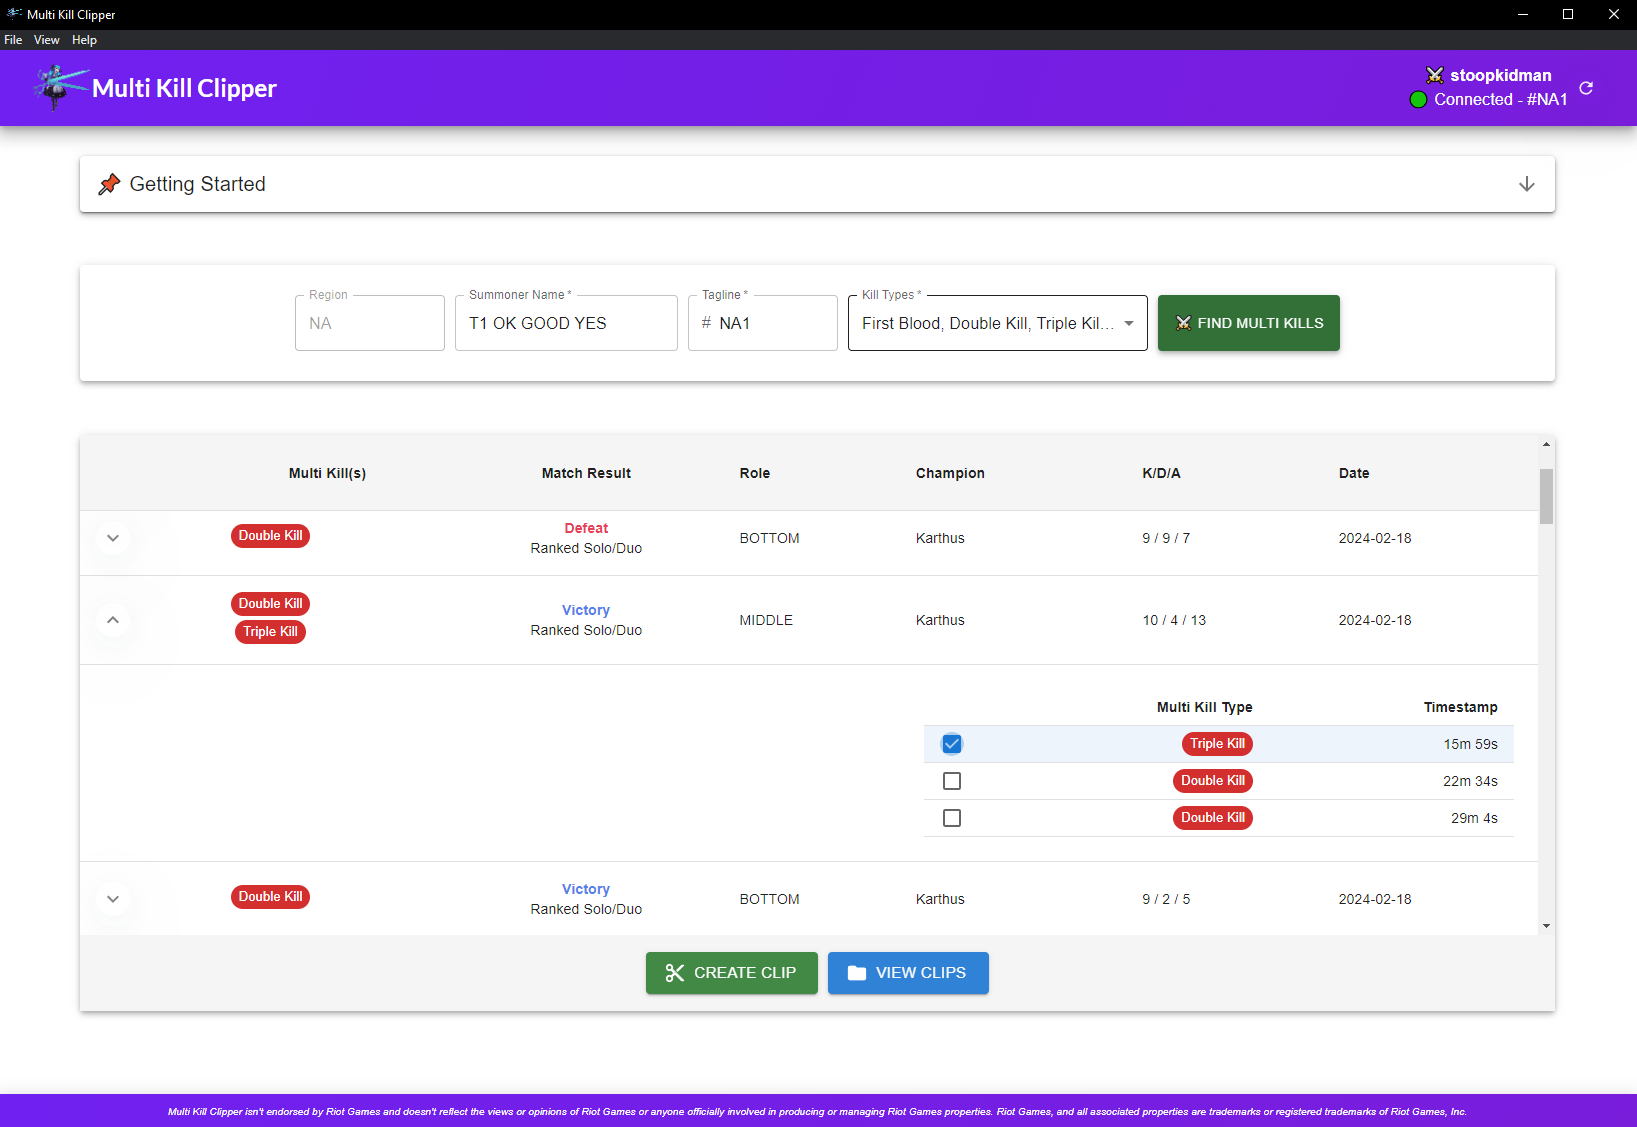Click the folder icon on View Clips
The image size is (1637, 1127).
pos(857,973)
